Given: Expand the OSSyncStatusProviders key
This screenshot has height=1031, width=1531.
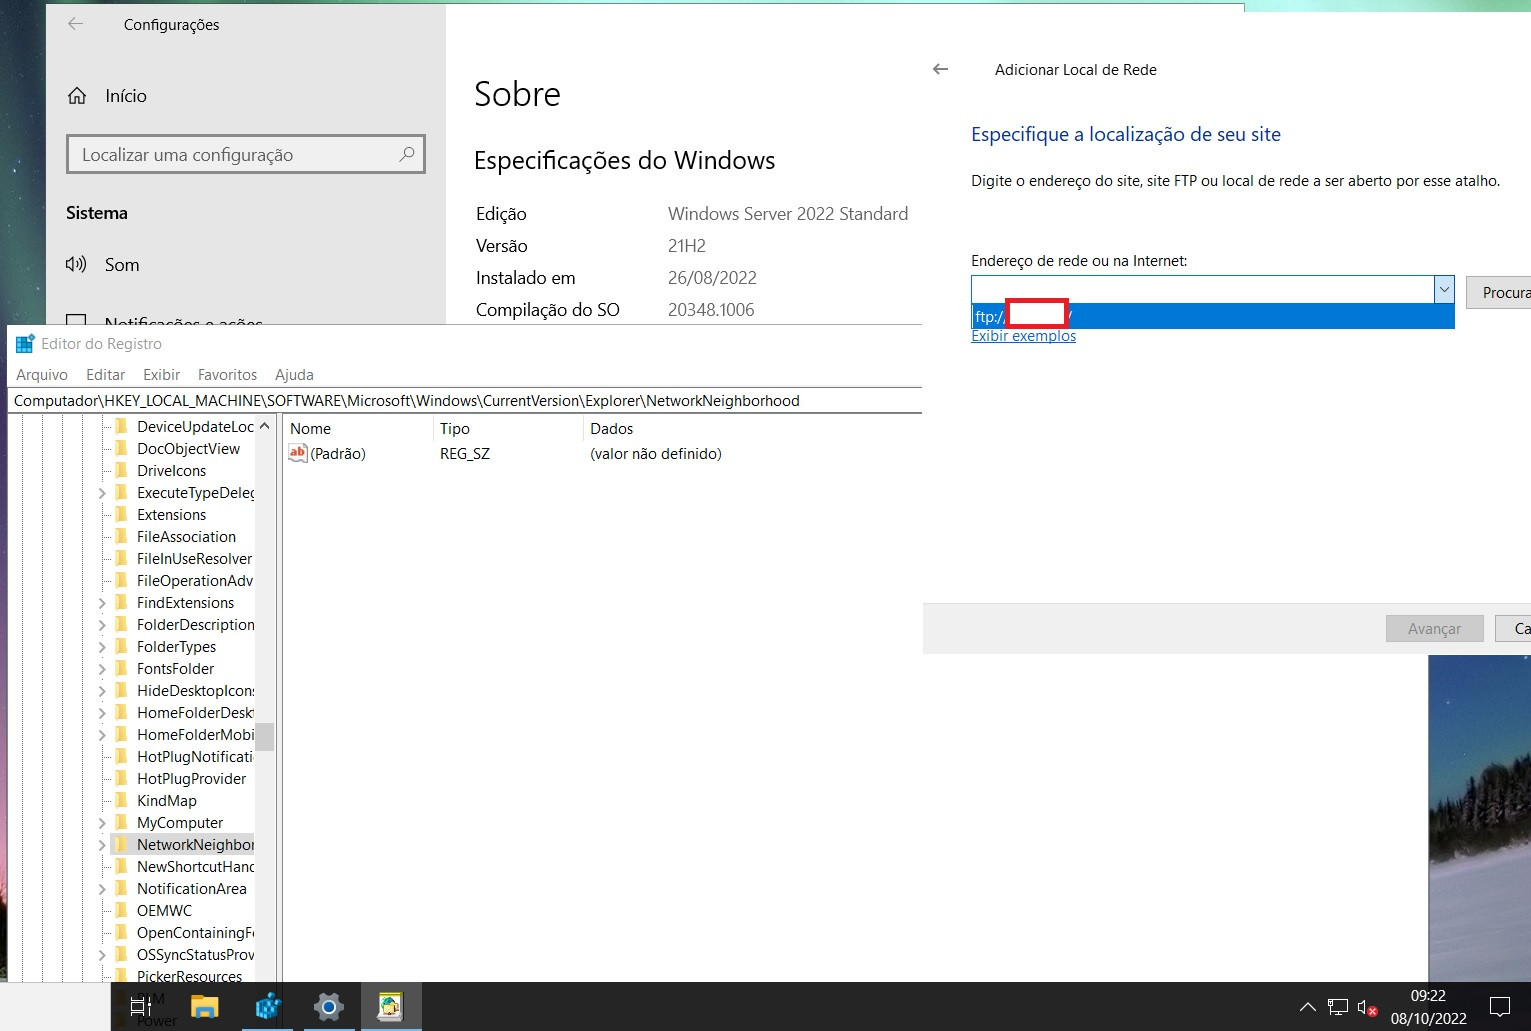Looking at the screenshot, I should (102, 955).
